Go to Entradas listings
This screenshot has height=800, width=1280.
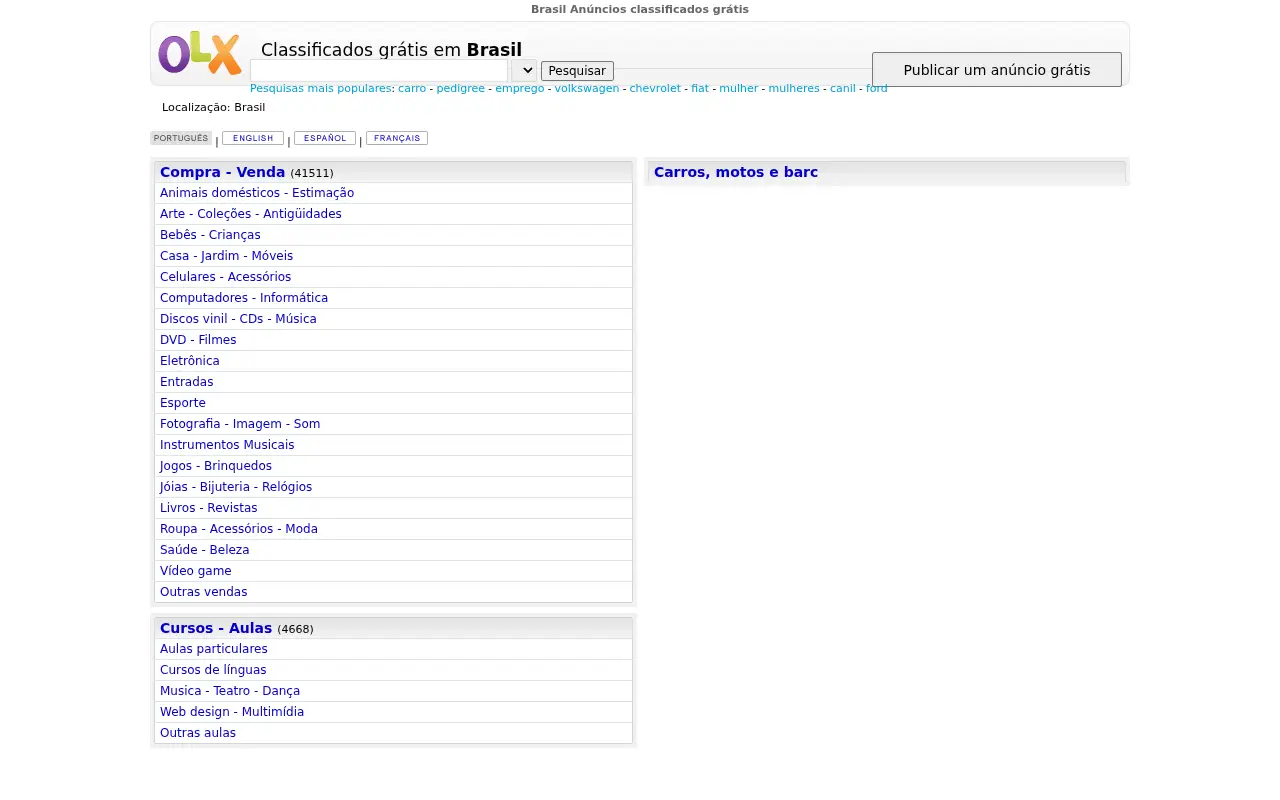[x=187, y=382]
